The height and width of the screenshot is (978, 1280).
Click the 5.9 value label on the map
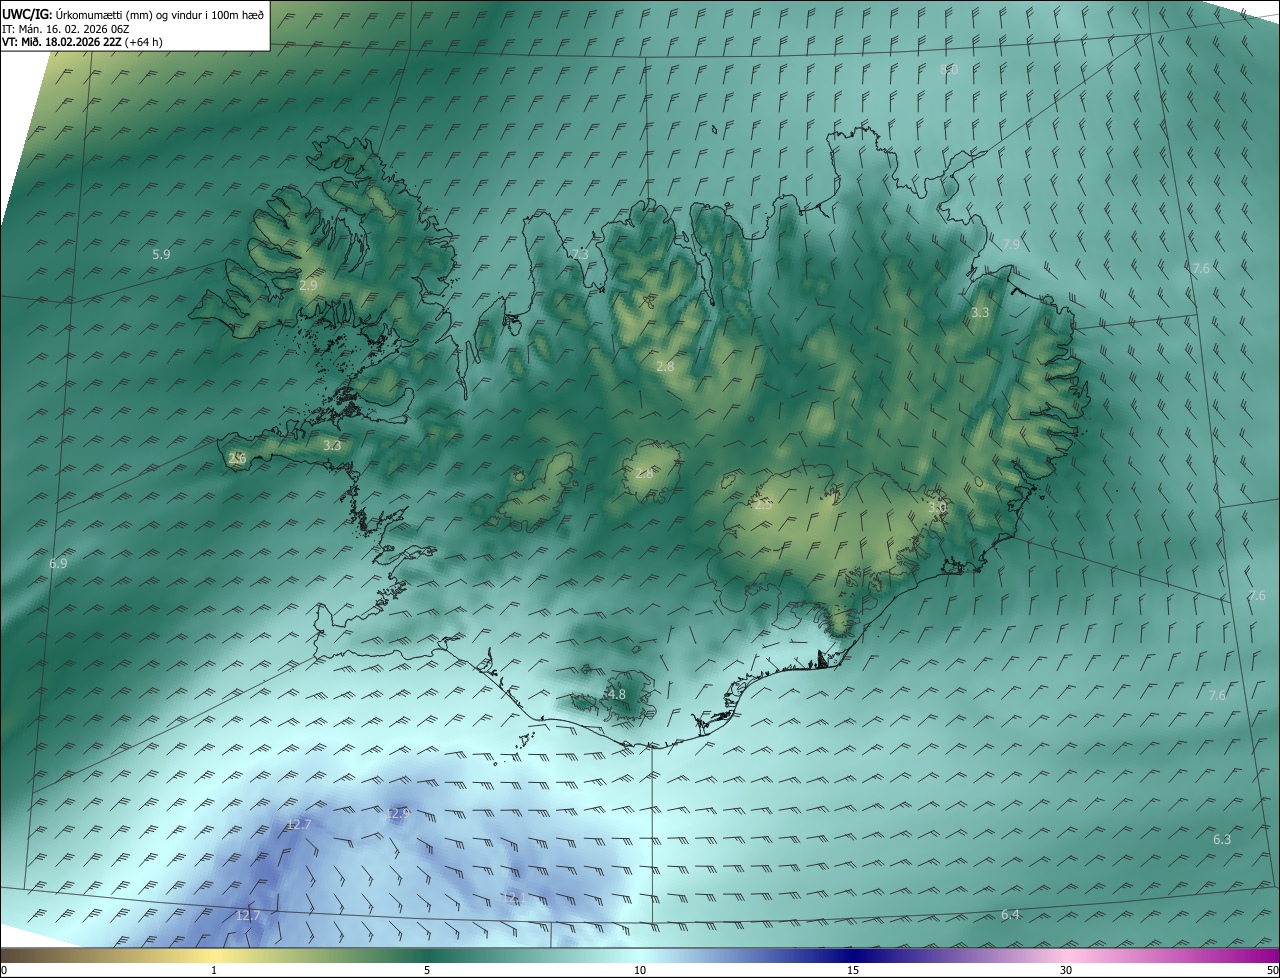point(161,255)
